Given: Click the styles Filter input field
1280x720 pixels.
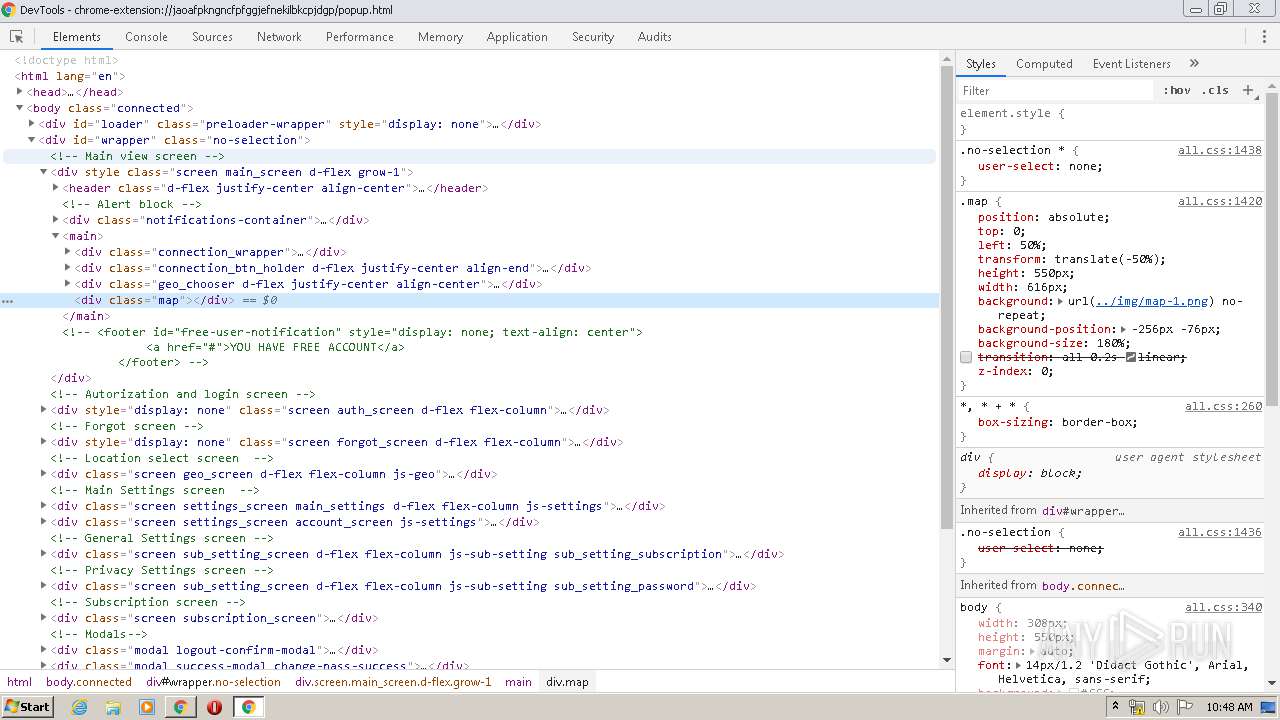Looking at the screenshot, I should pos(1056,90).
